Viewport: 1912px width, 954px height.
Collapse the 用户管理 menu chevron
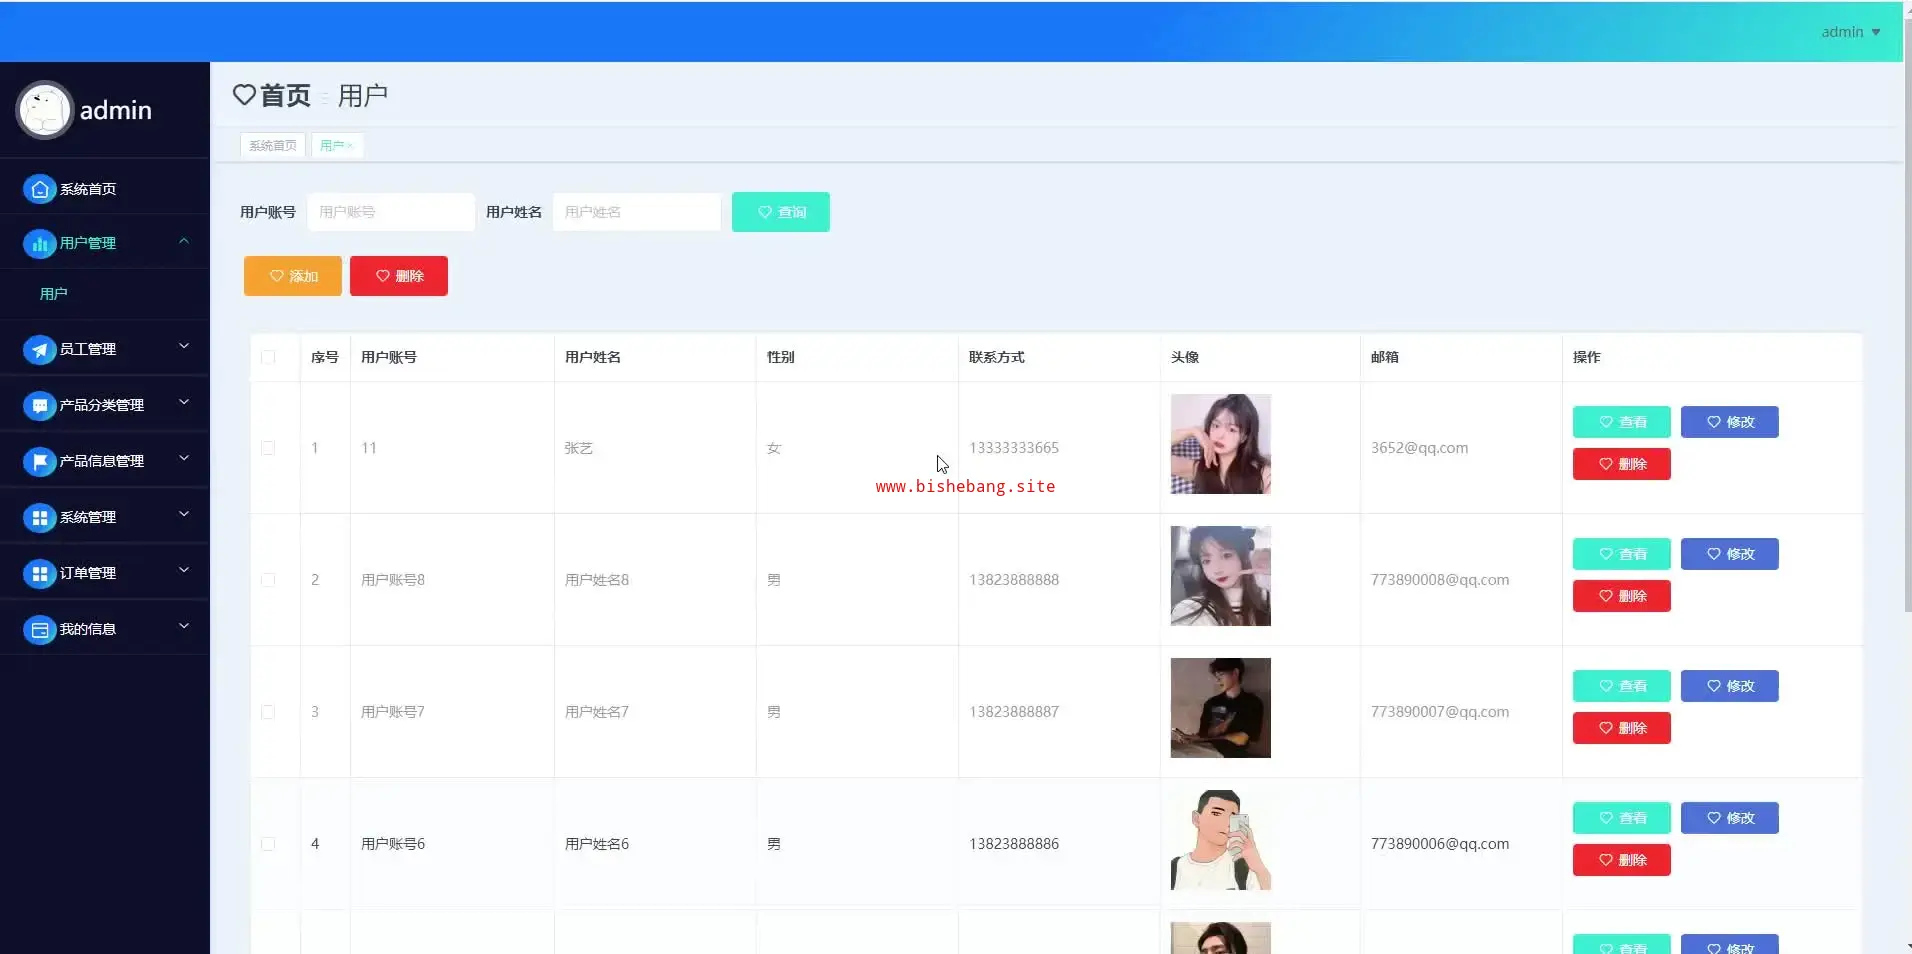[x=184, y=241]
